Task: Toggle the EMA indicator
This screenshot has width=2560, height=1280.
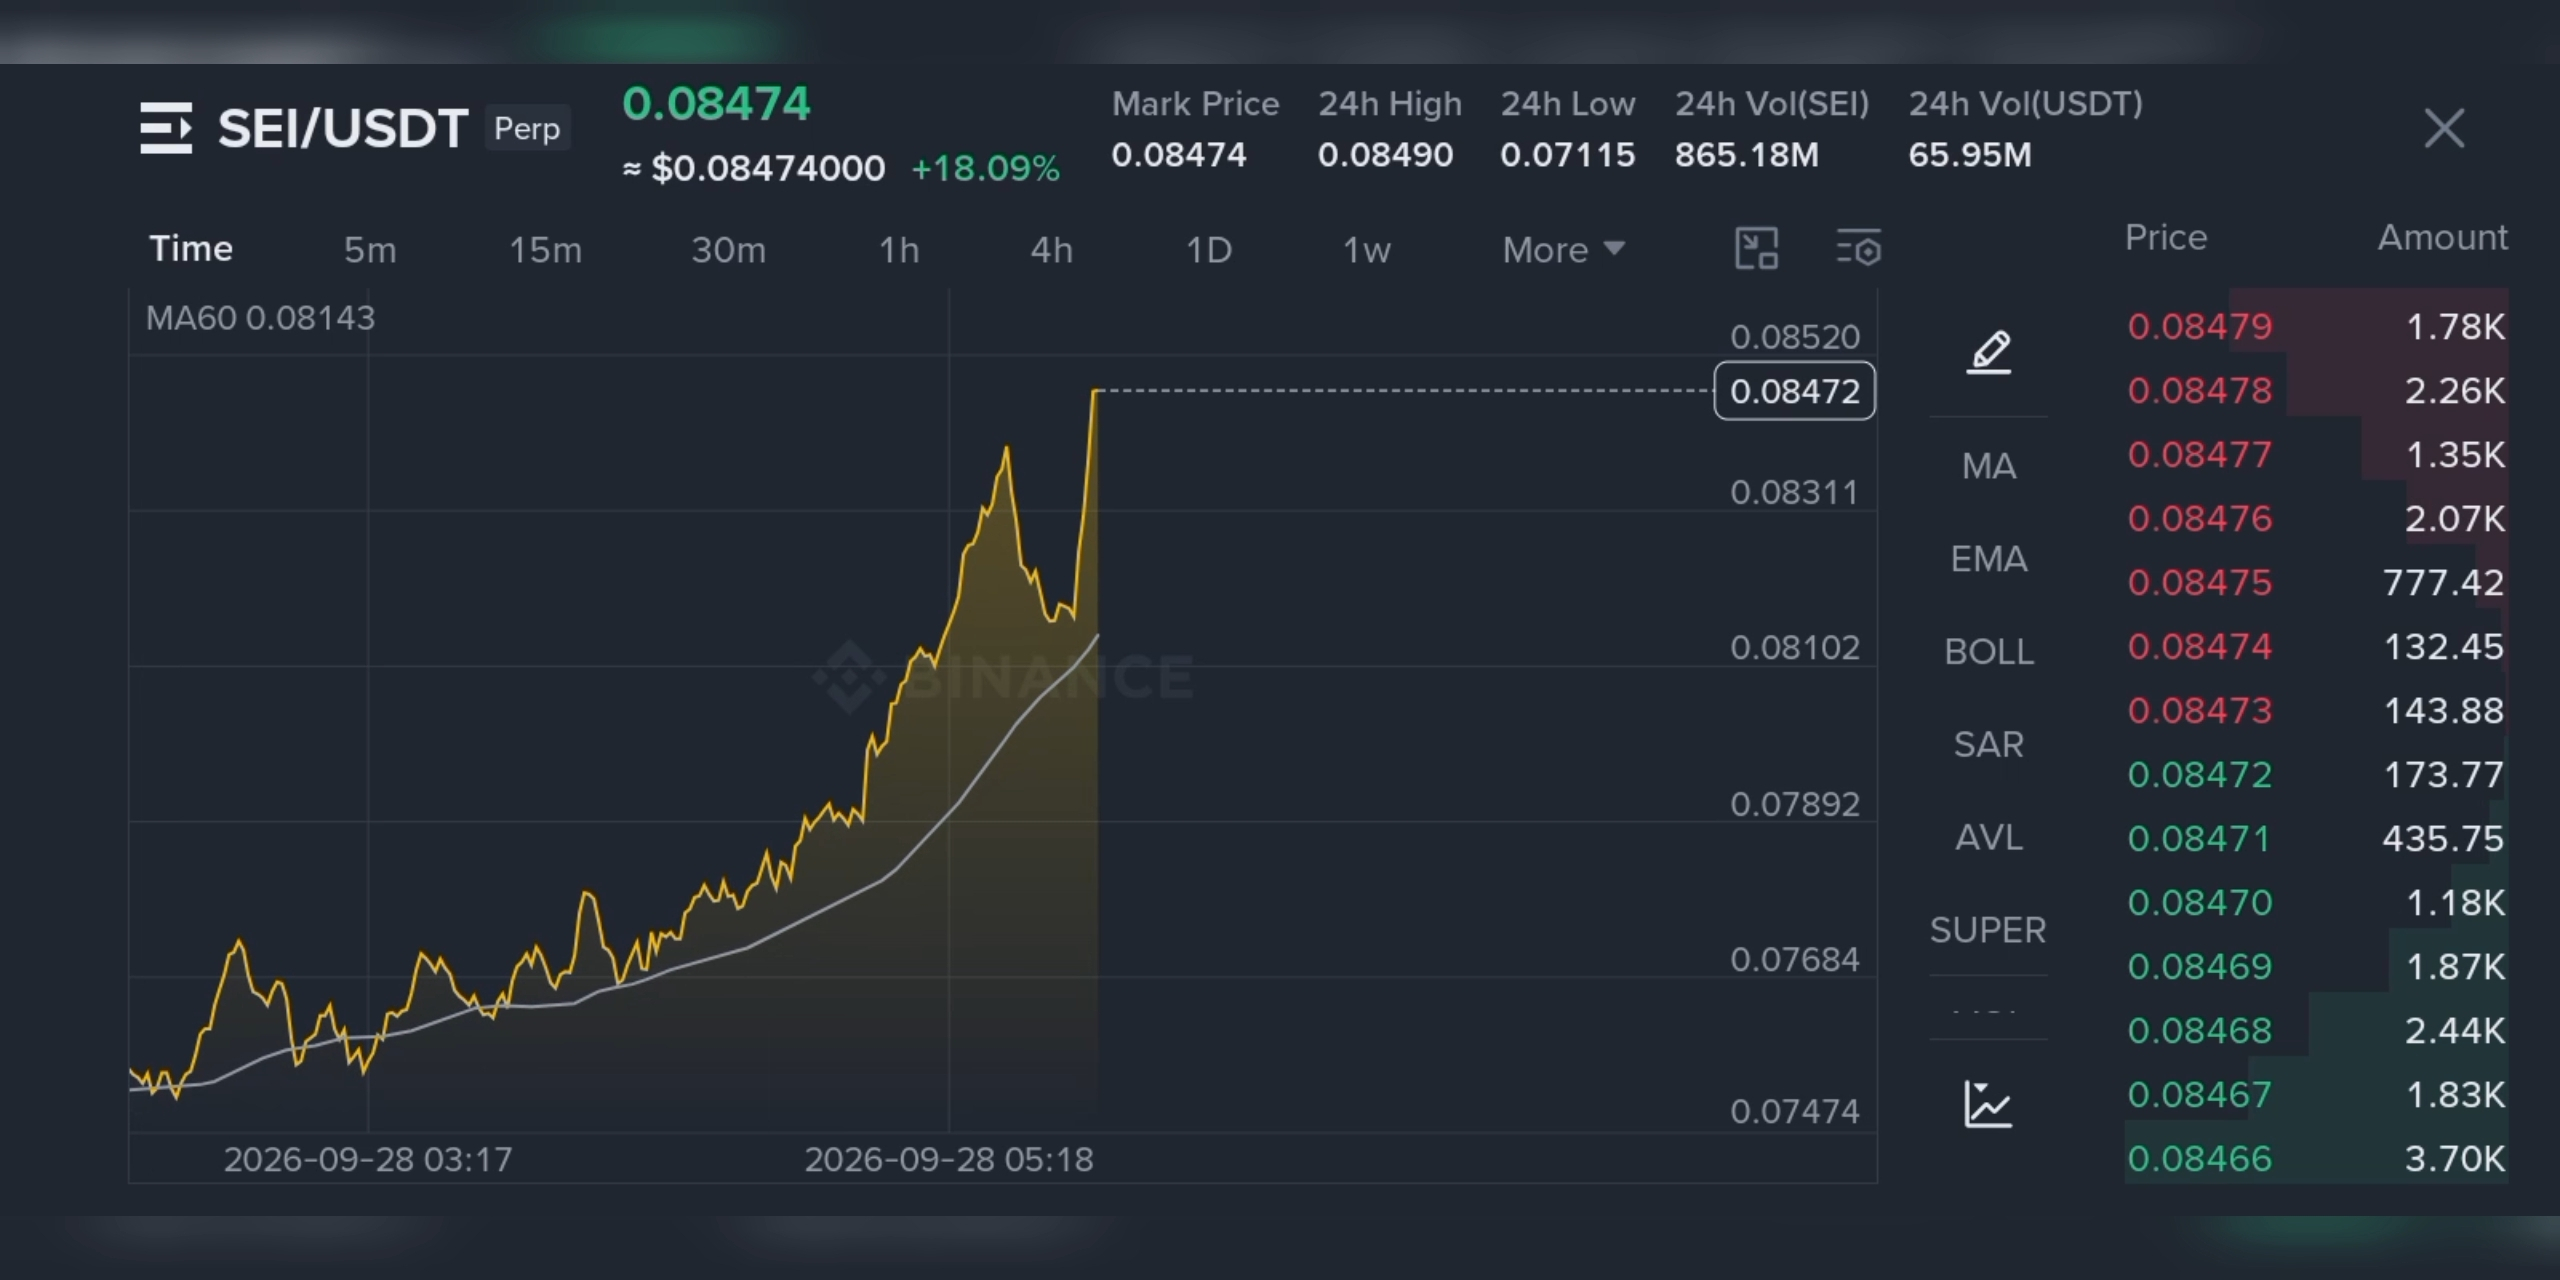Action: [x=1989, y=558]
